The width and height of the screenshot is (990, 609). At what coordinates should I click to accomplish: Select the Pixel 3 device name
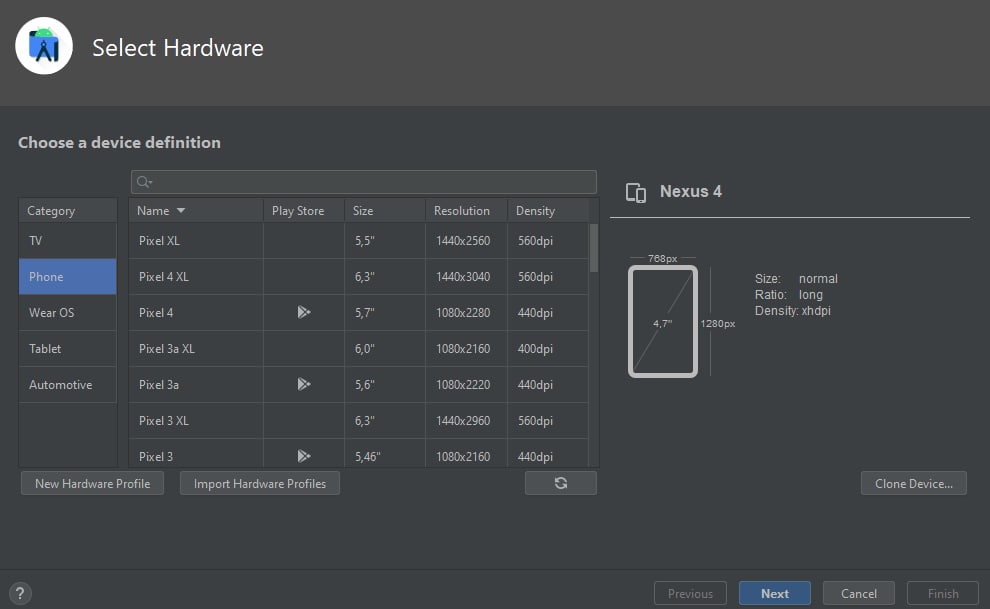(x=155, y=456)
